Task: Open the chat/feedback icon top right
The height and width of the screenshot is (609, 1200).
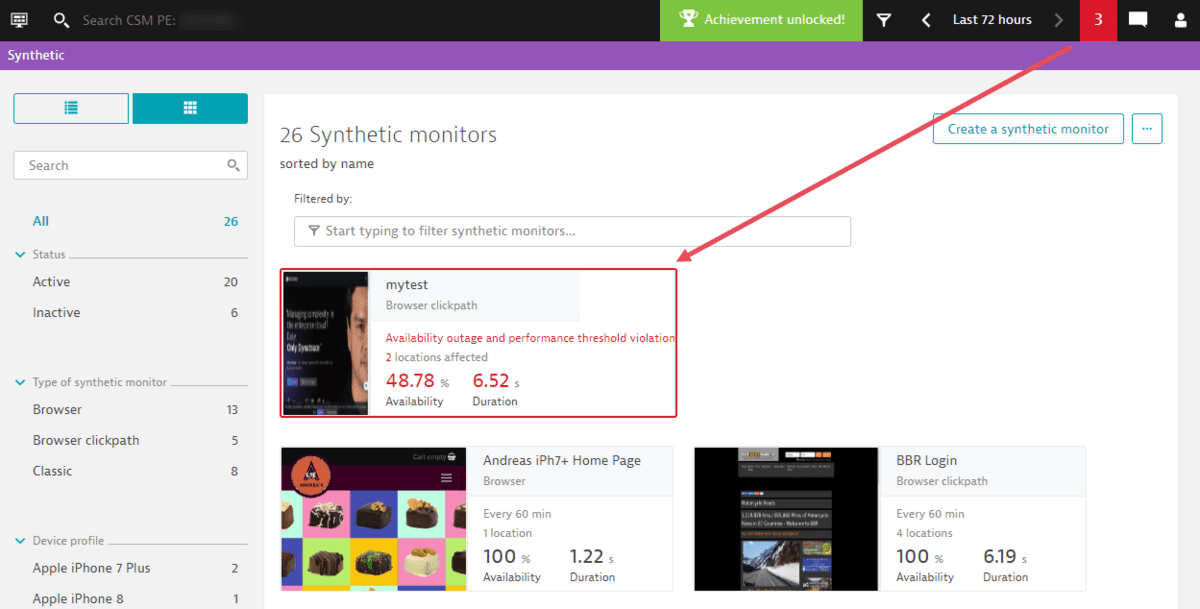Action: pos(1137,20)
